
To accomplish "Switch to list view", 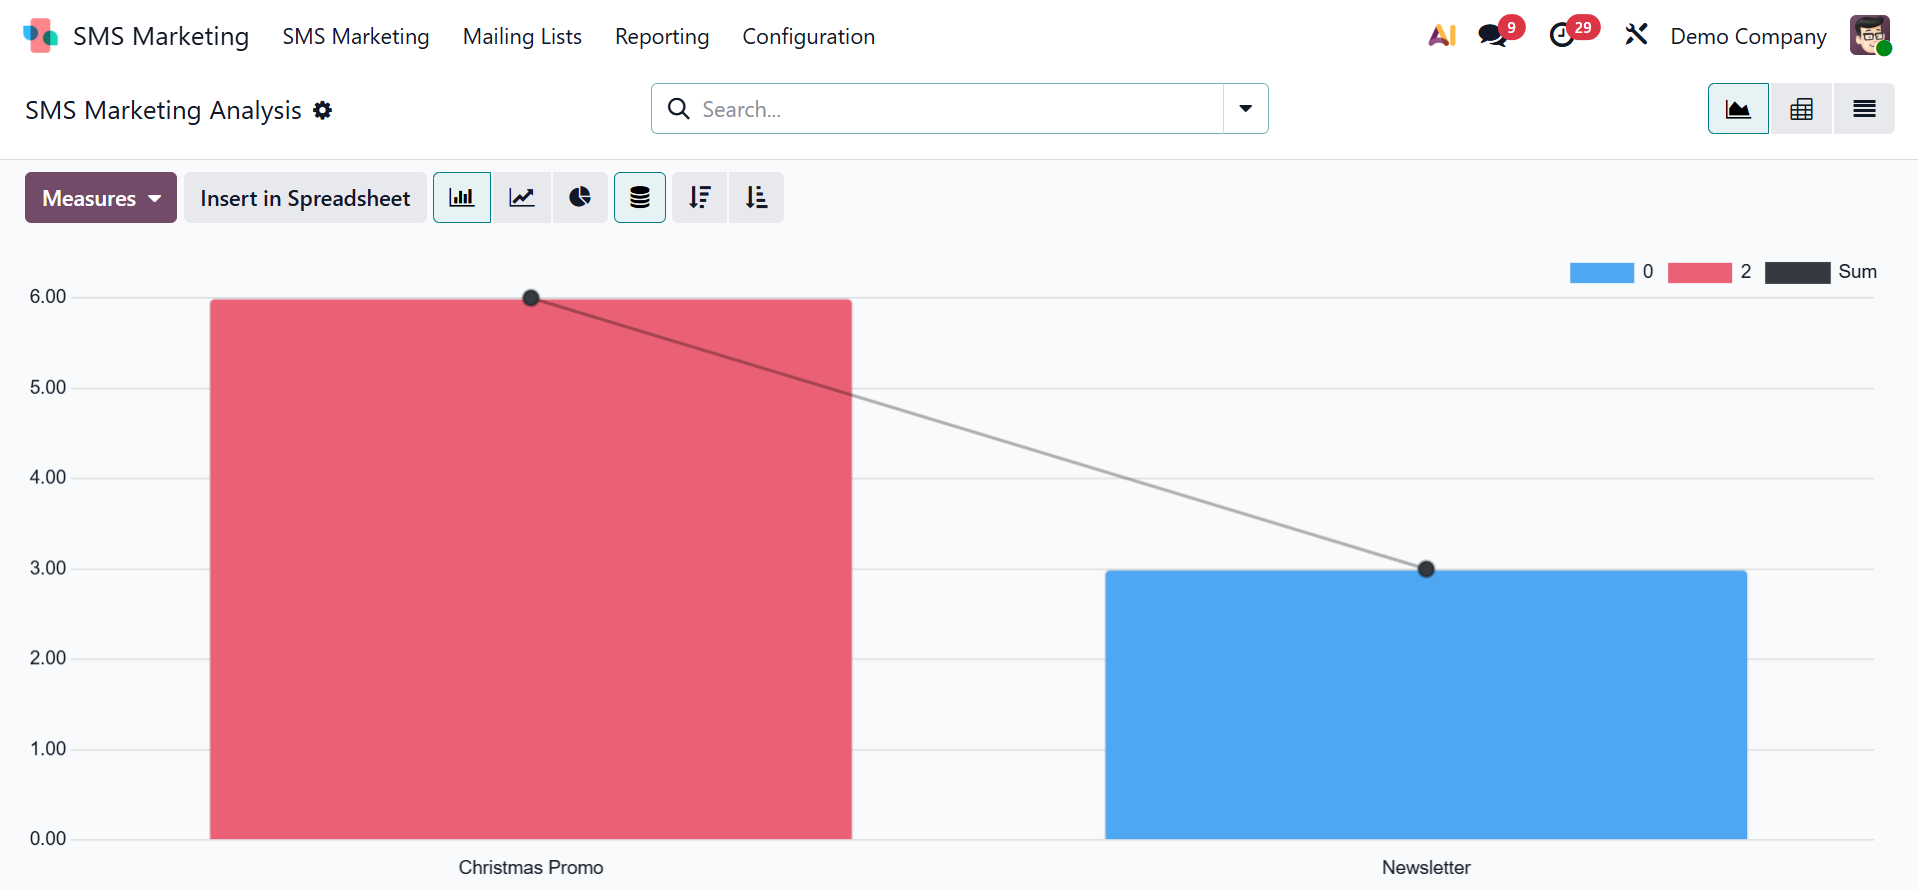I will pos(1864,109).
